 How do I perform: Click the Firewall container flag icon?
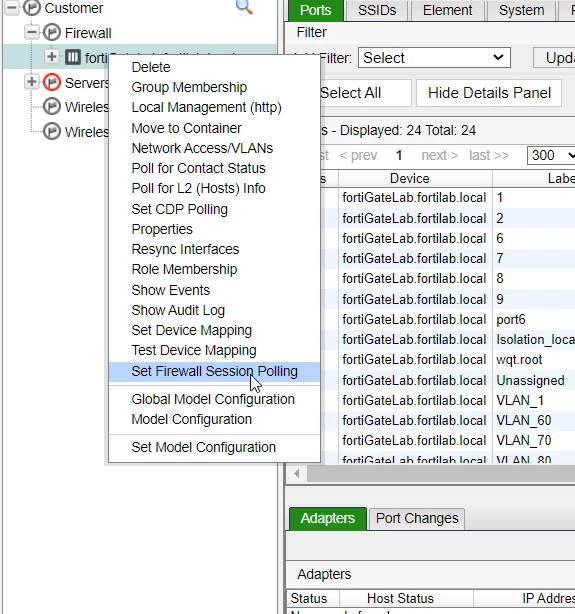[52, 33]
